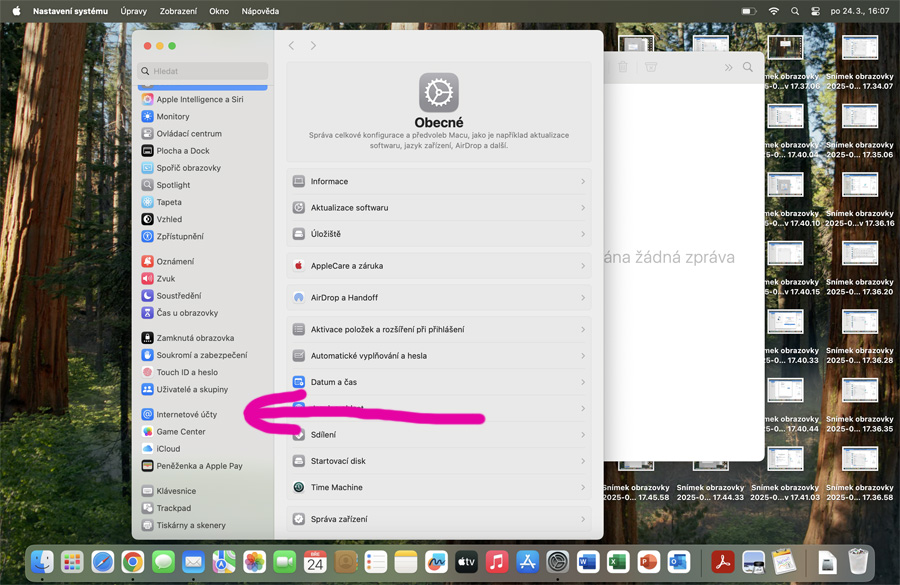Open Aktualizace softwaru settings

coord(349,208)
